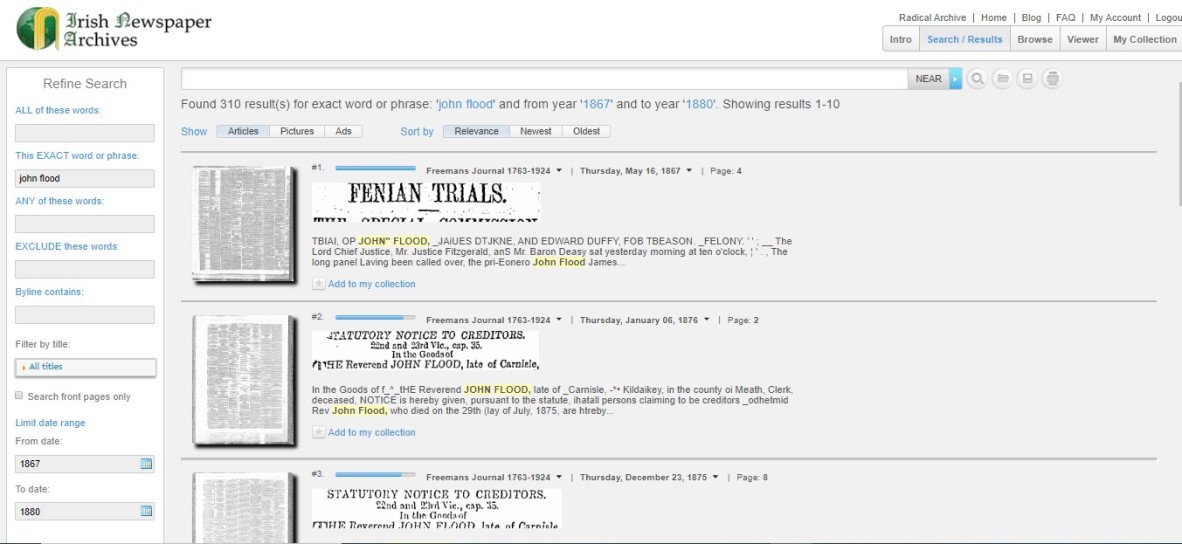This screenshot has height=544, width=1182.
Task: Open 'All titles' filter dropdown
Action: [86, 367]
